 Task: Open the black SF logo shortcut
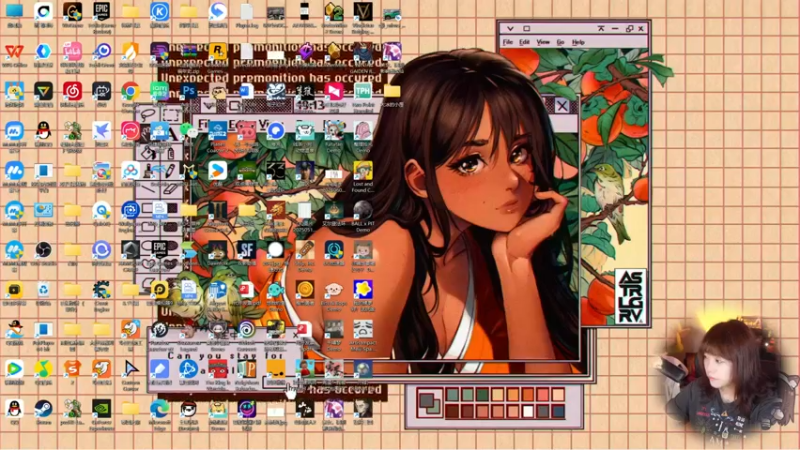coord(247,250)
